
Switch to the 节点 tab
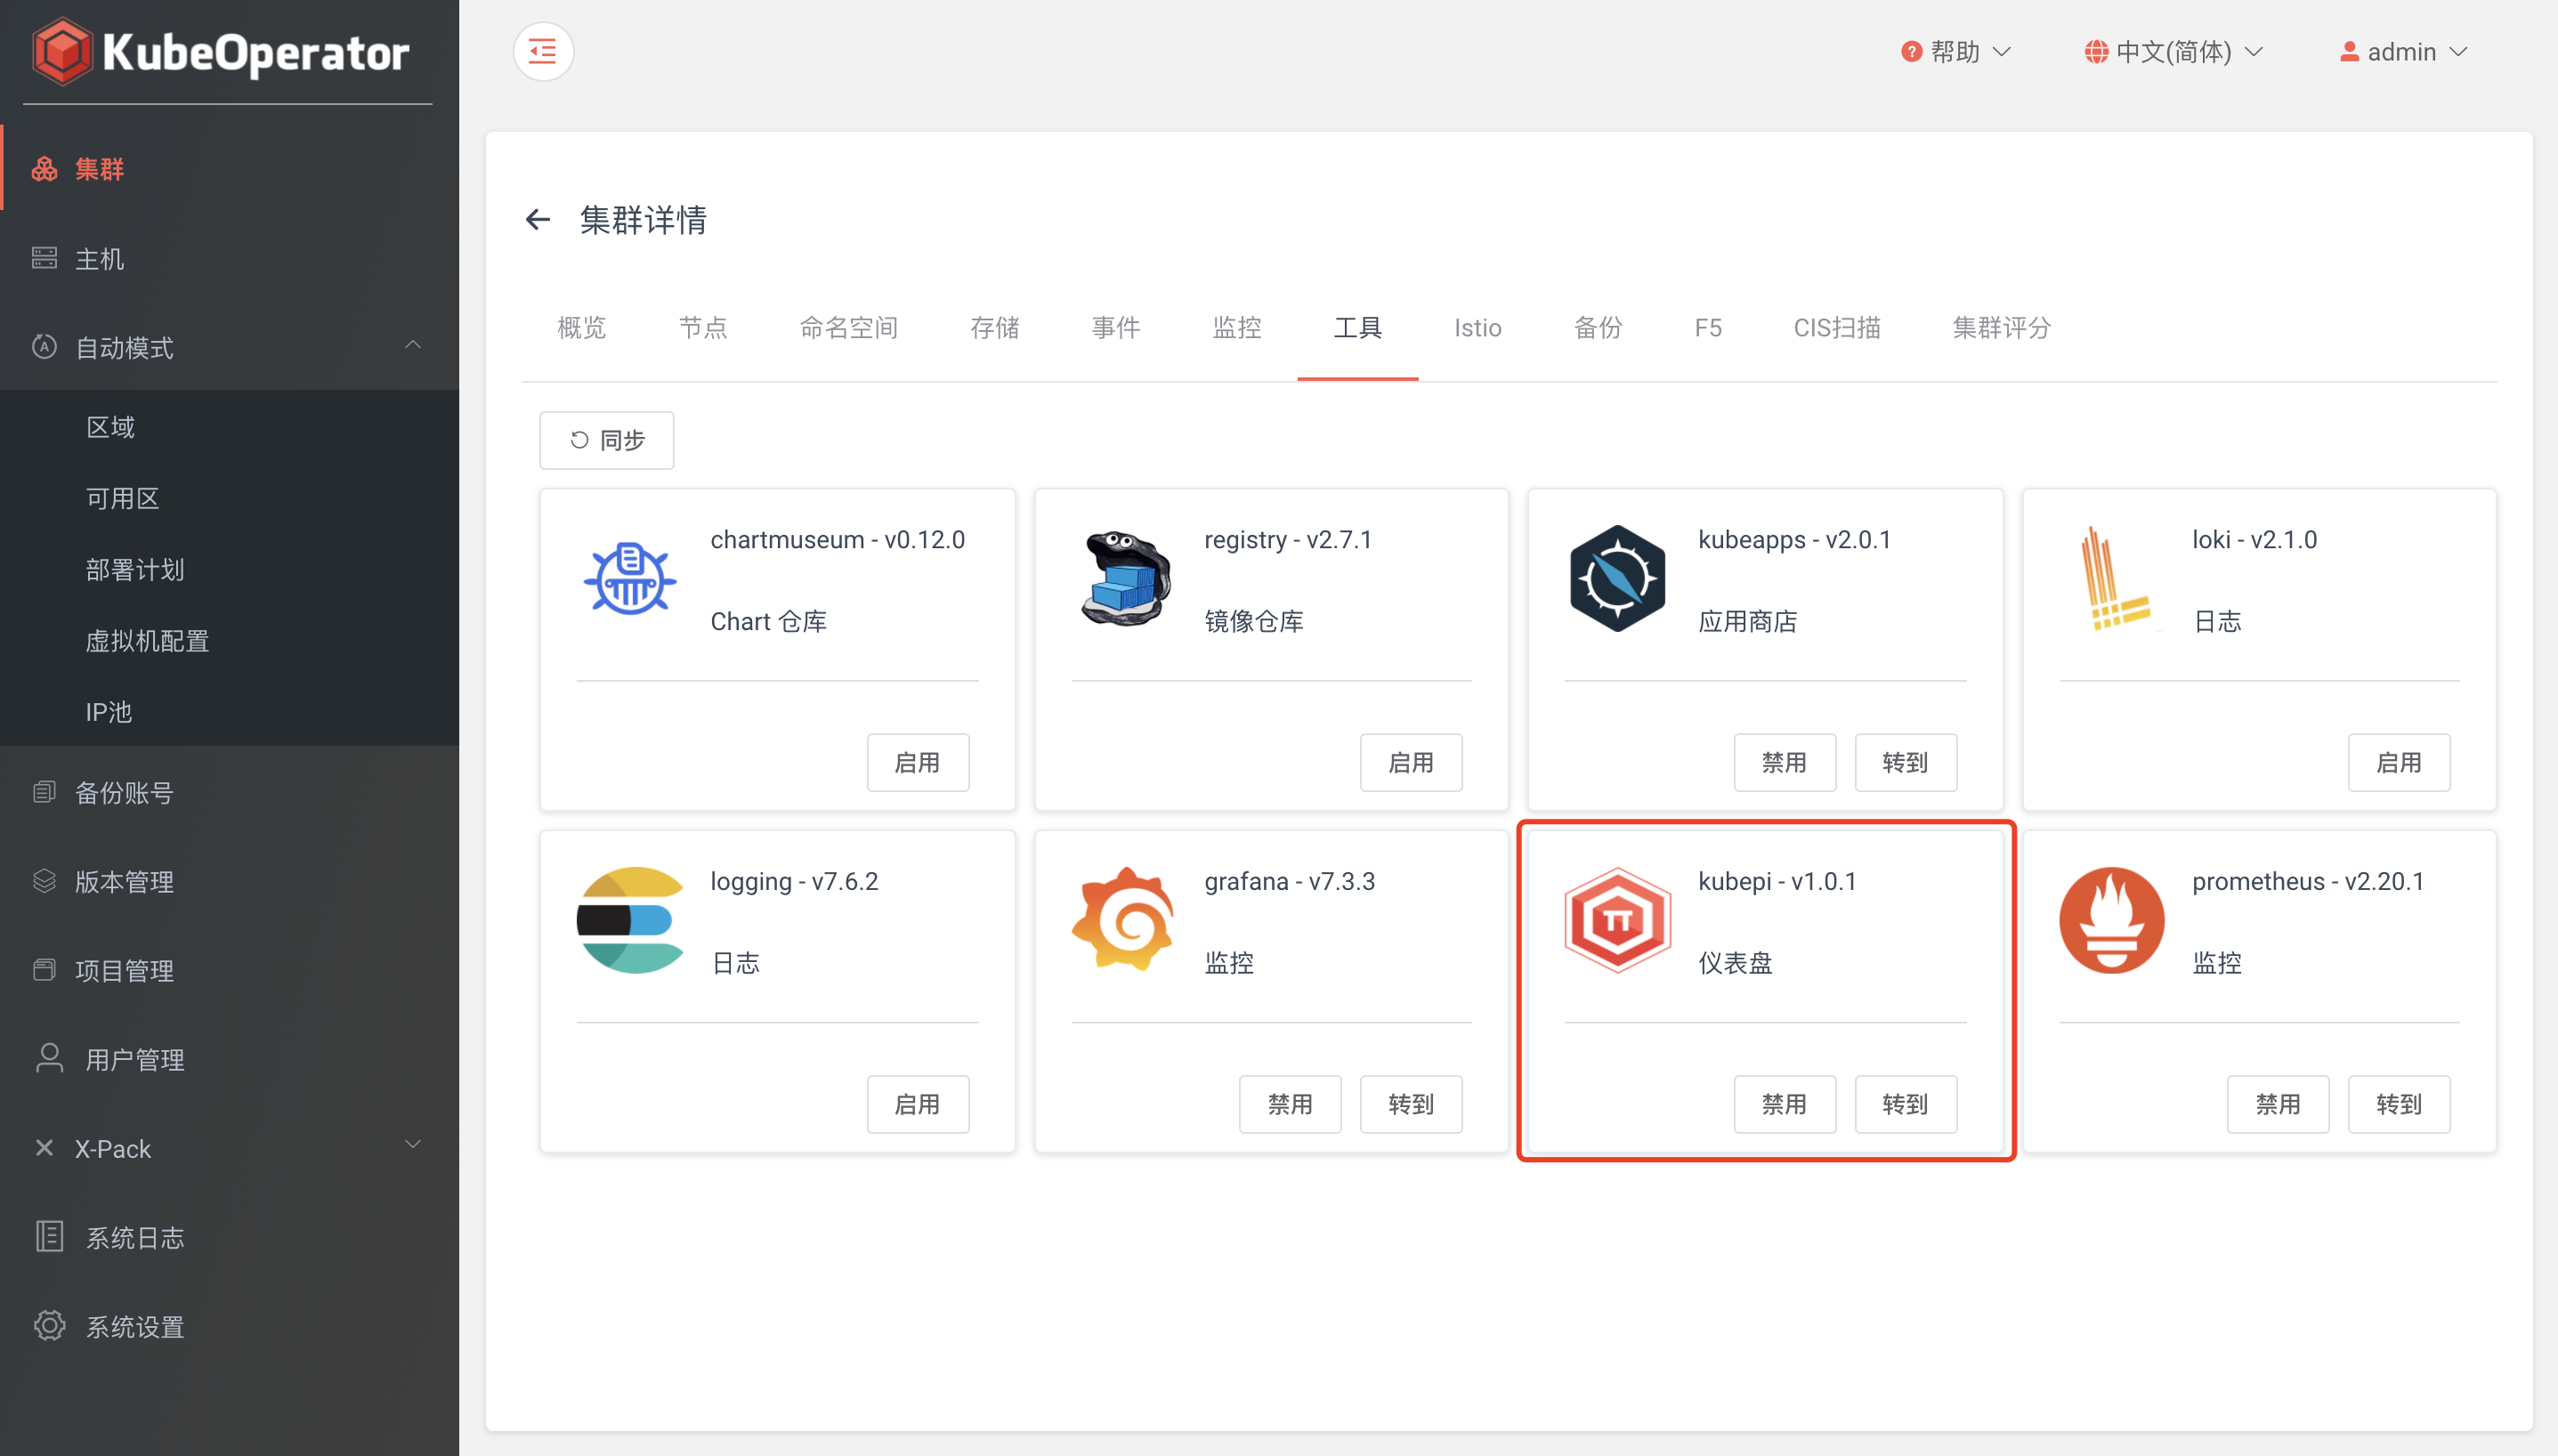(703, 328)
